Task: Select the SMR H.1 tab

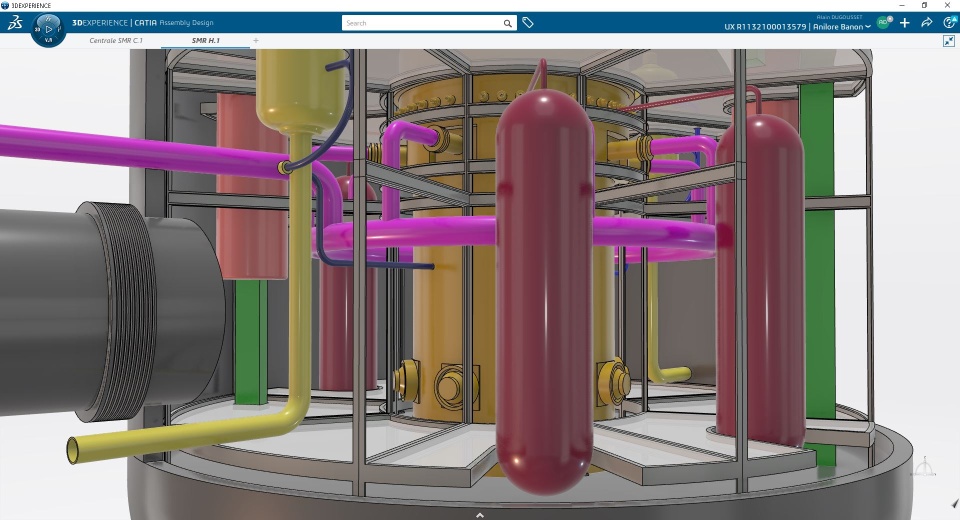Action: tap(205, 40)
